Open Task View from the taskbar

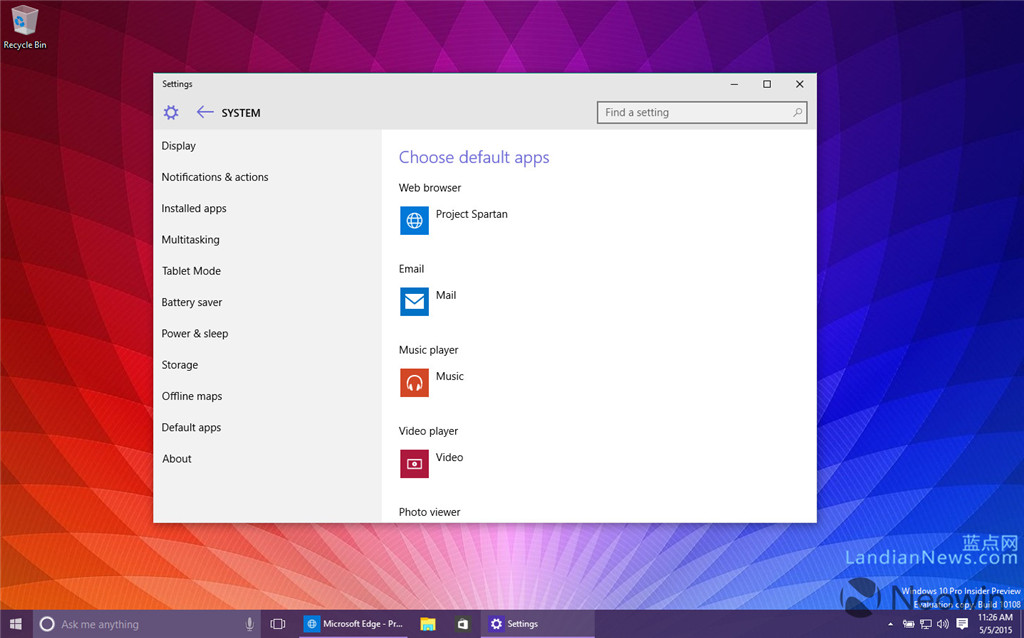point(277,623)
